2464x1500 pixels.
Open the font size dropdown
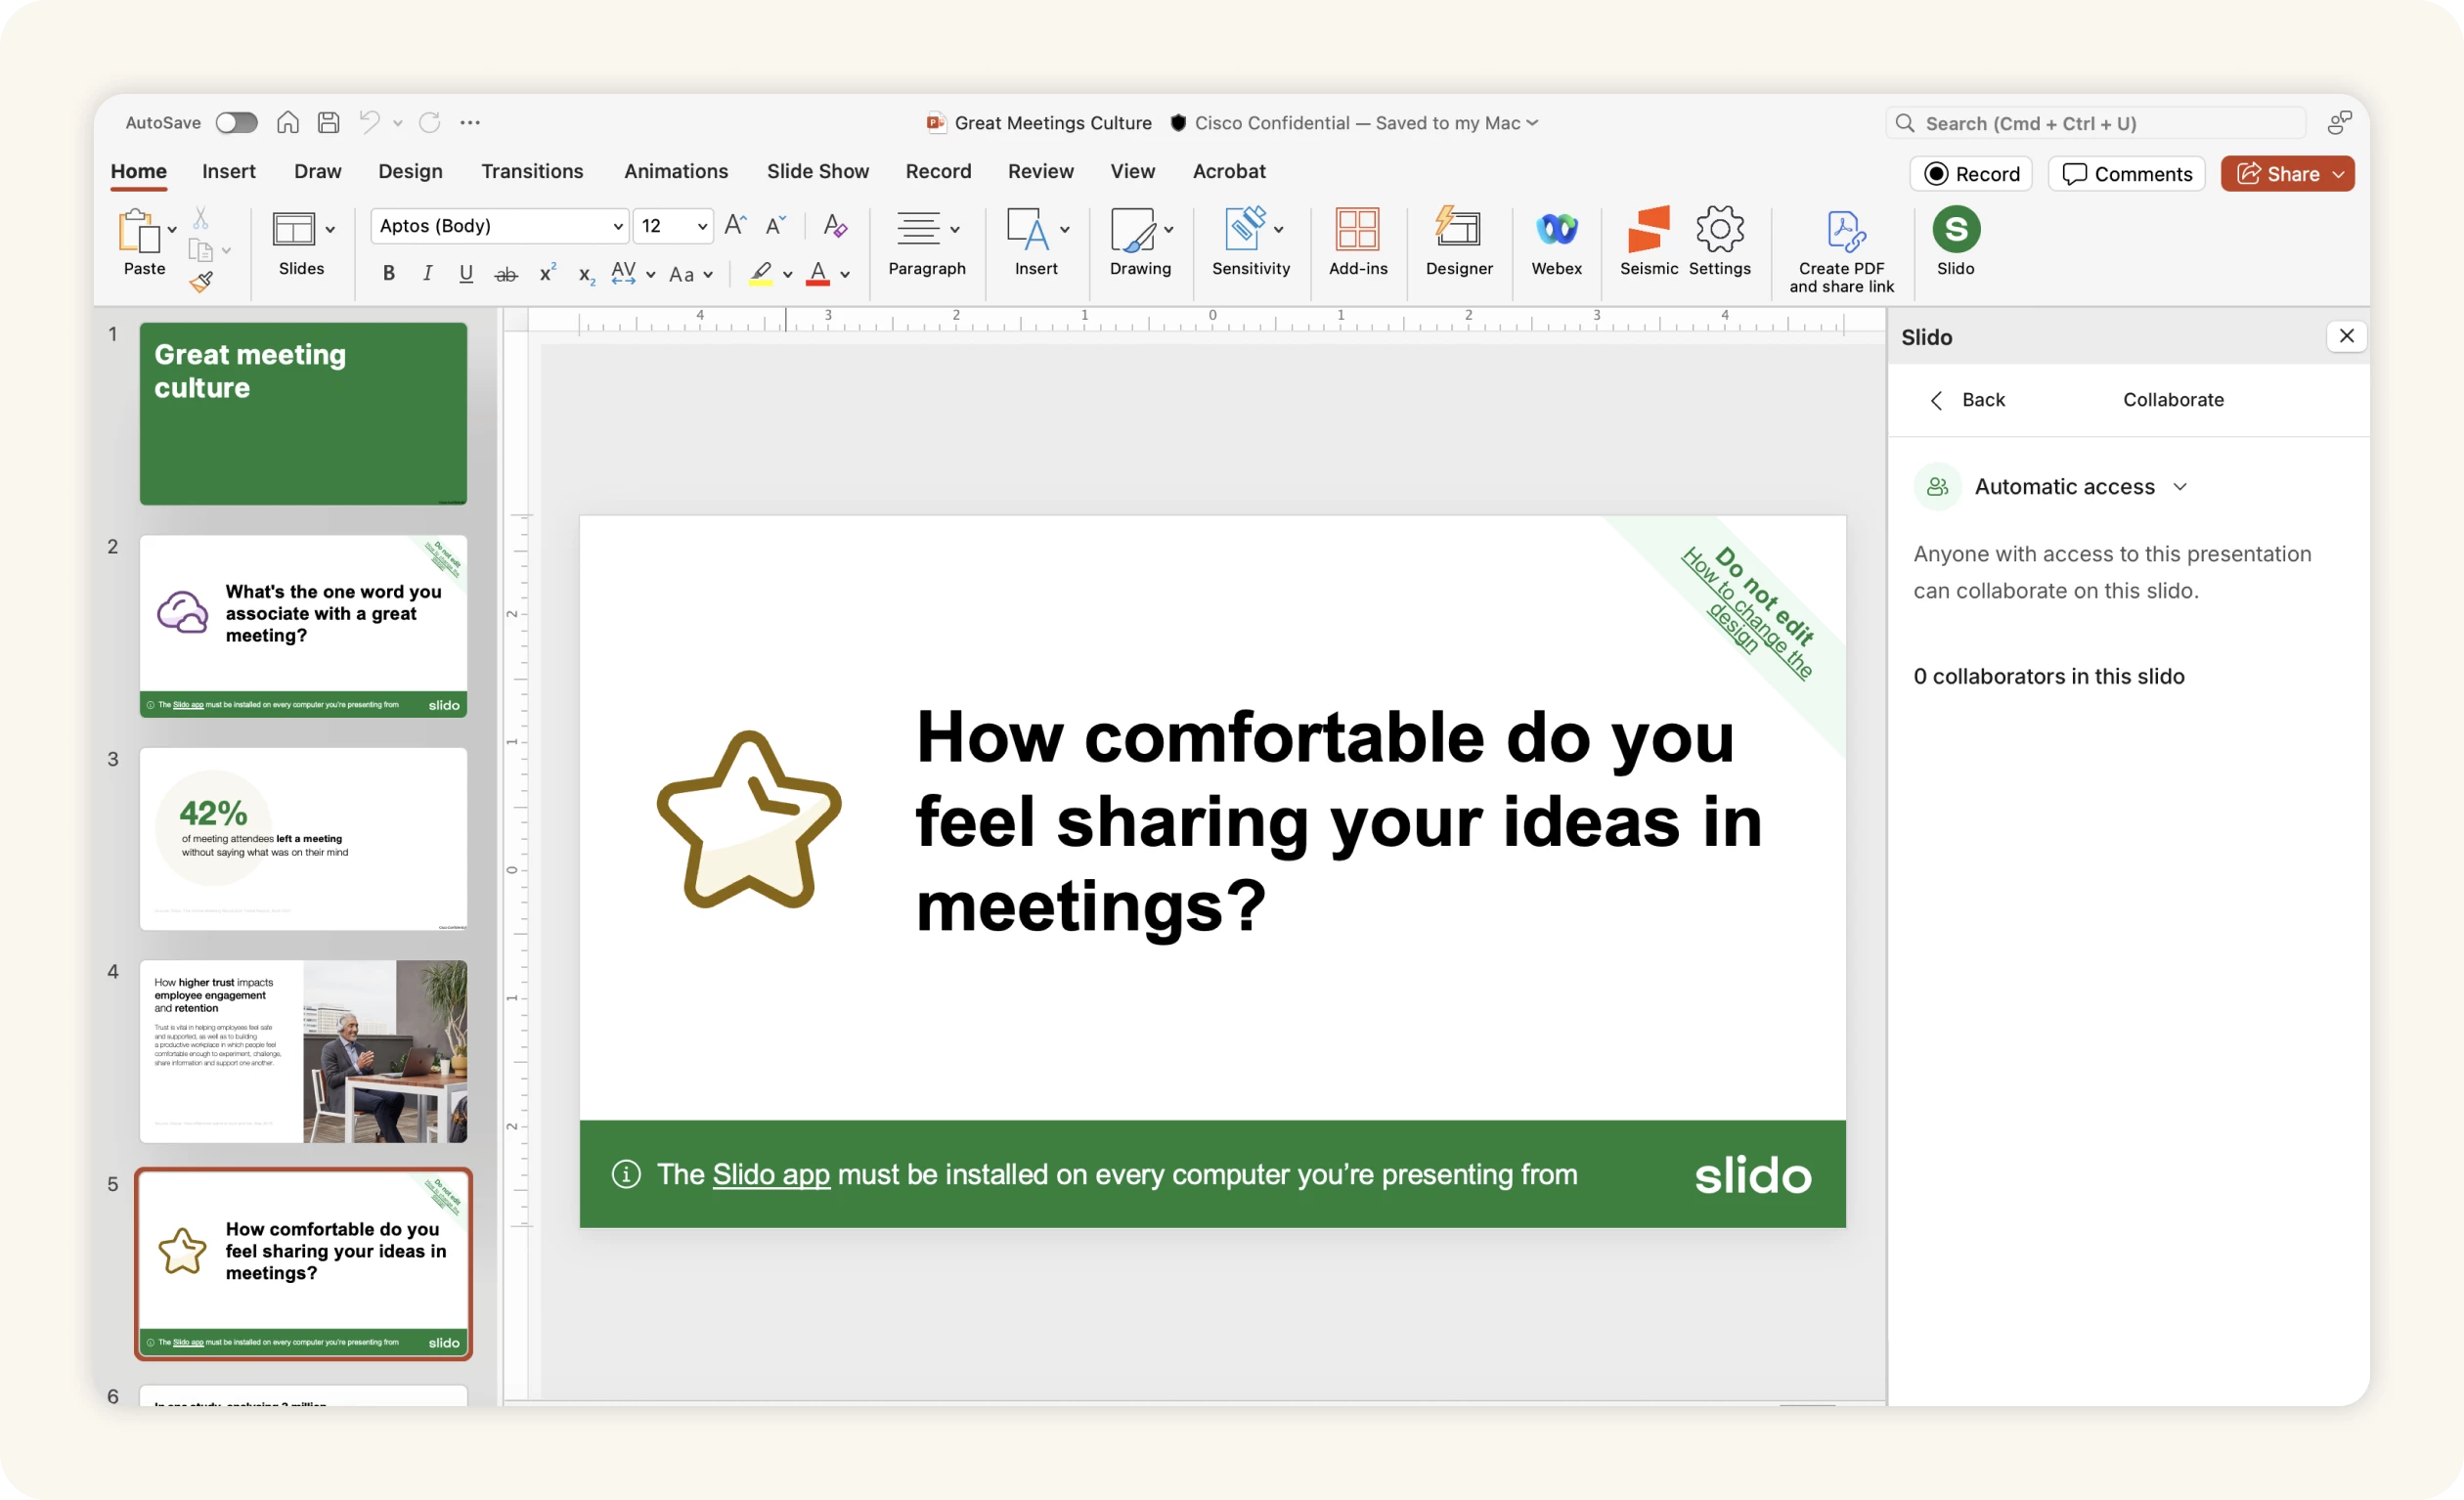[x=702, y=226]
